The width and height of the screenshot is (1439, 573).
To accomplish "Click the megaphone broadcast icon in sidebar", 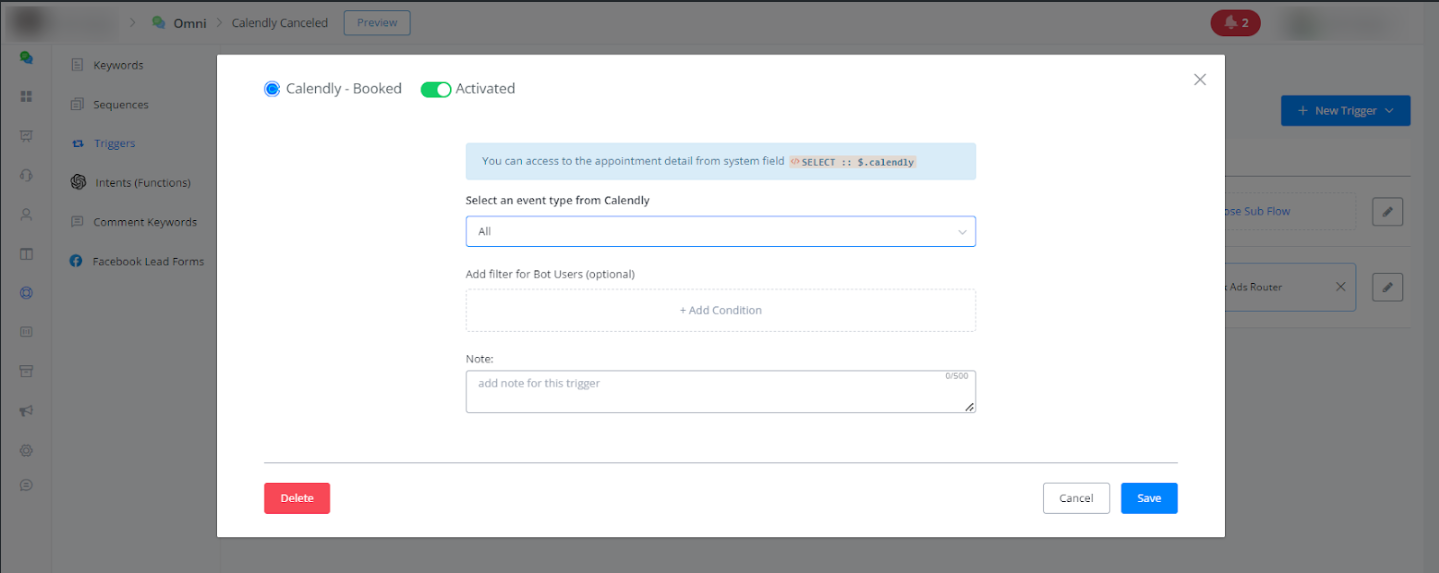I will pos(27,410).
